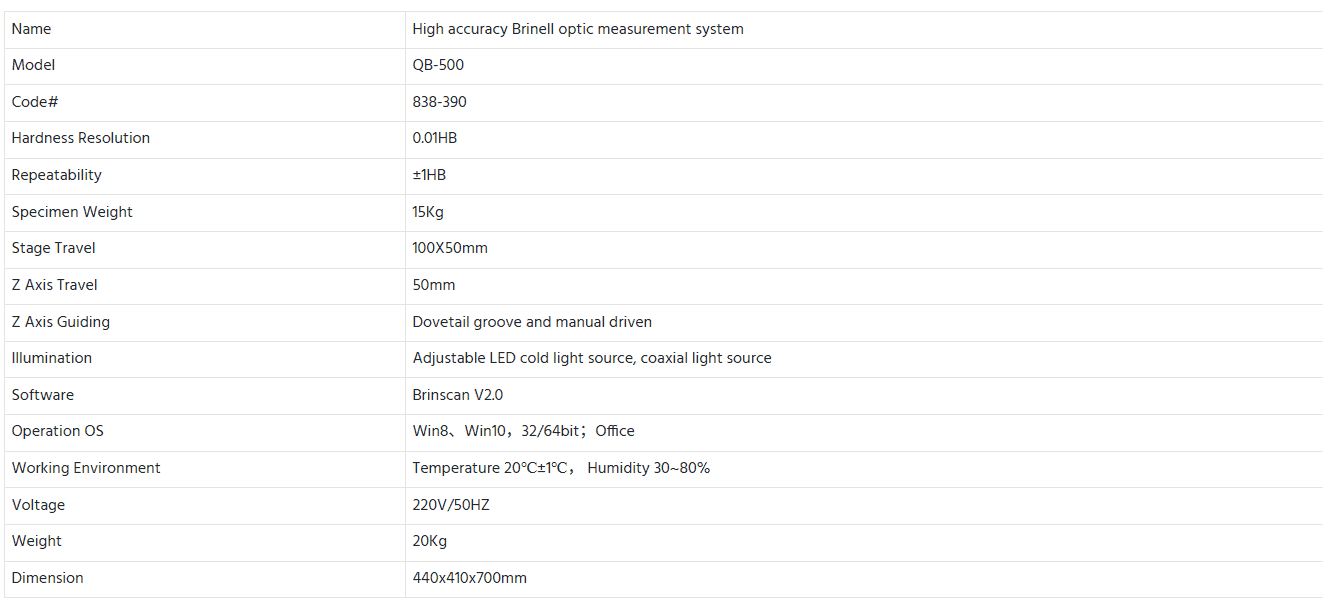1327x598 pixels.
Task: Click the Hardness Resolution row label
Action: click(80, 138)
